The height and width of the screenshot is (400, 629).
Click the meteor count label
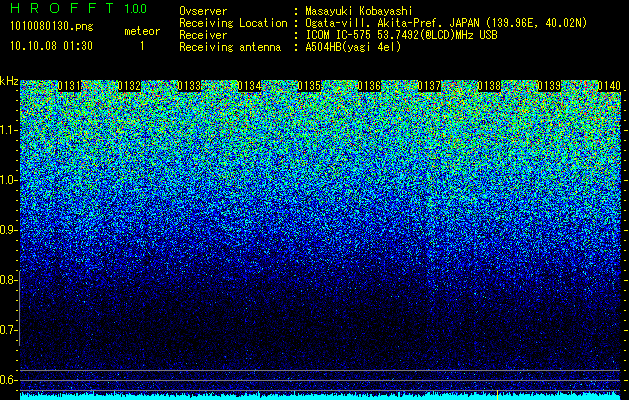pos(142,31)
